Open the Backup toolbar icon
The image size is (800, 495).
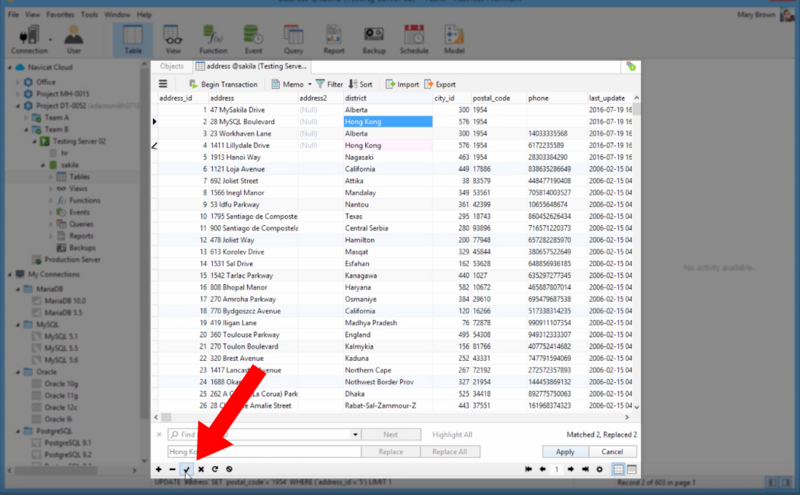point(374,40)
